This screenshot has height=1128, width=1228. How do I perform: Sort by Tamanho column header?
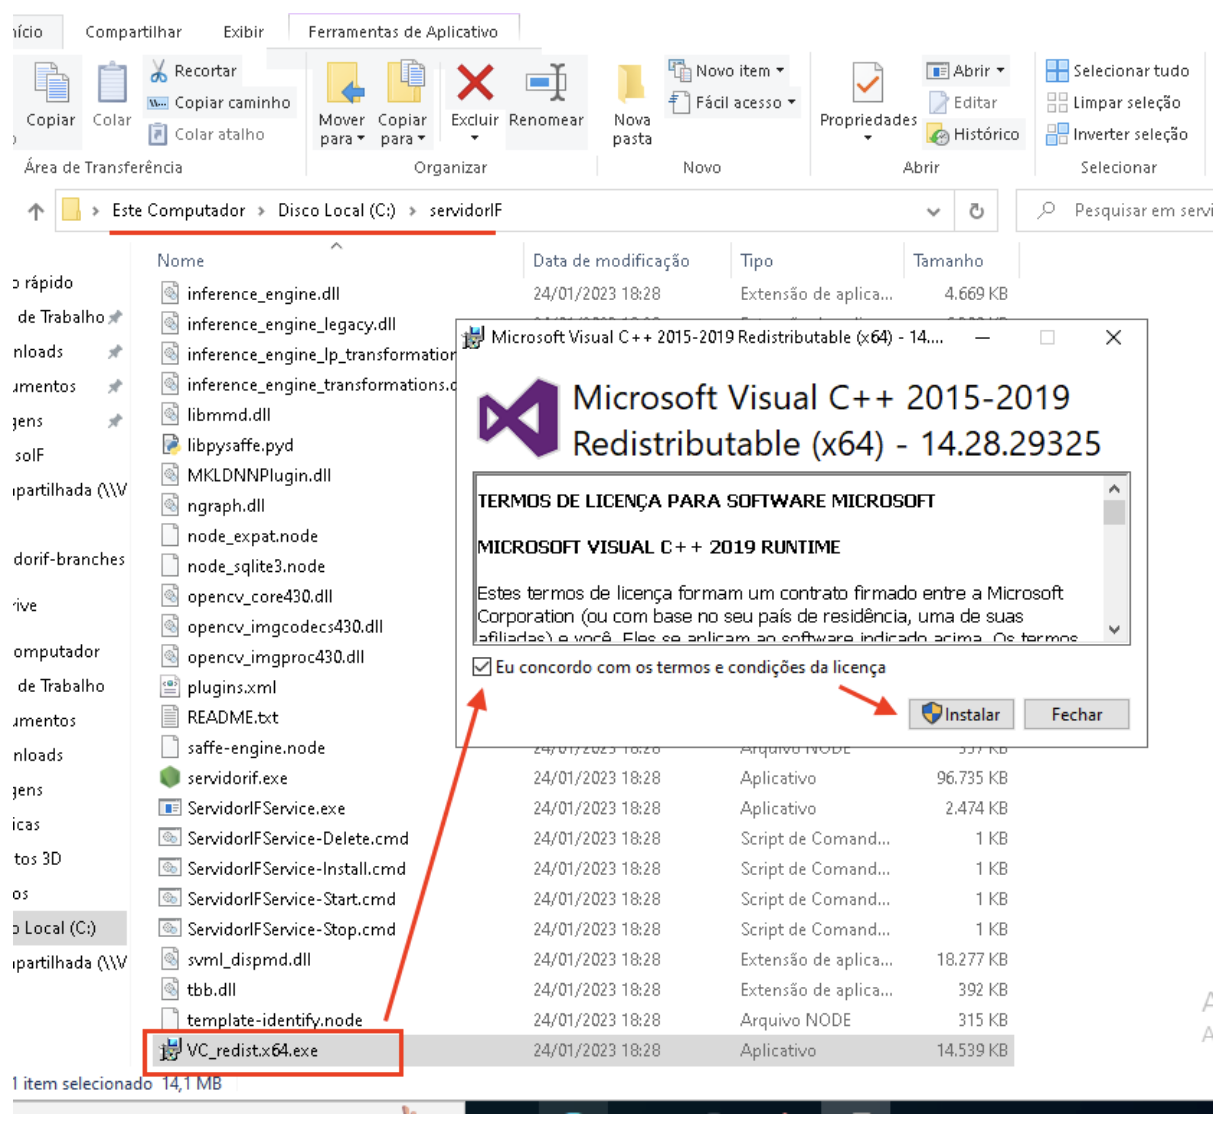click(948, 261)
